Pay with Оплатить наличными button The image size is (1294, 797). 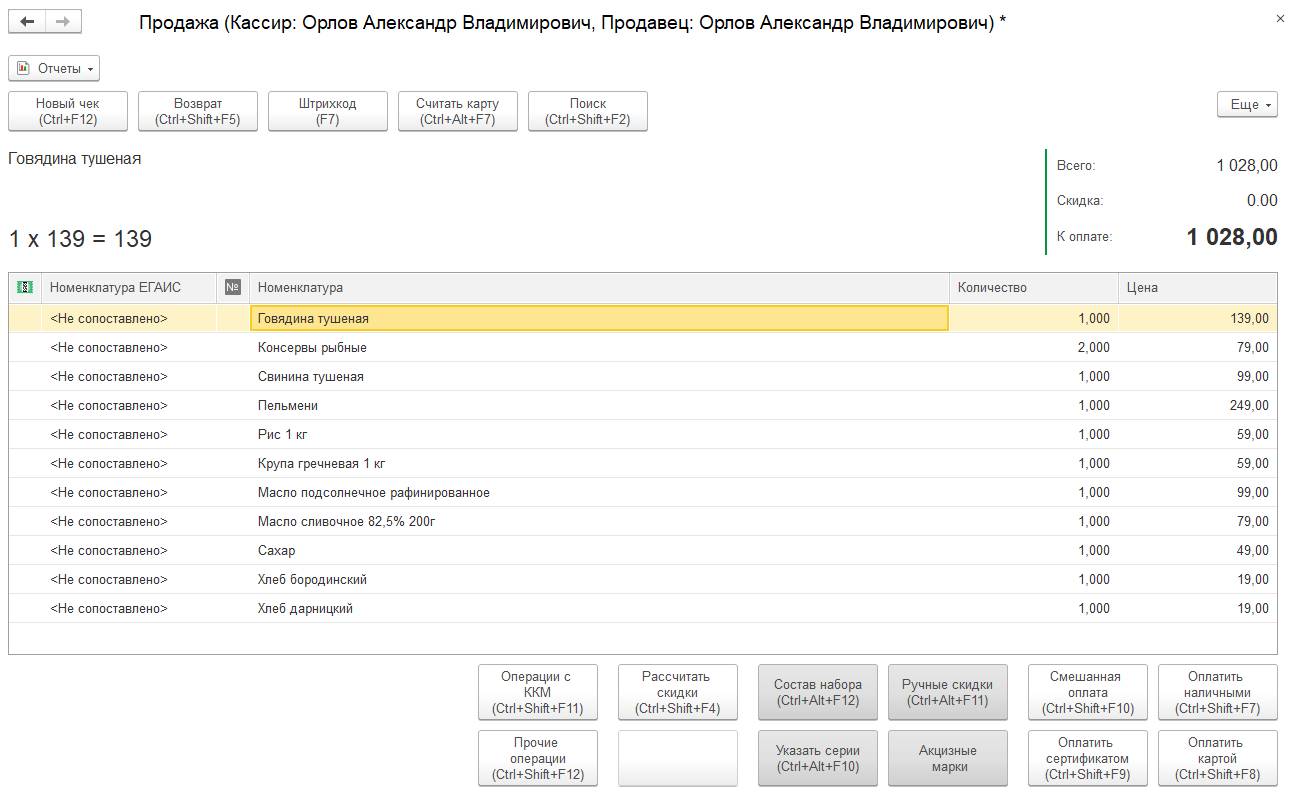pyautogui.click(x=1218, y=692)
